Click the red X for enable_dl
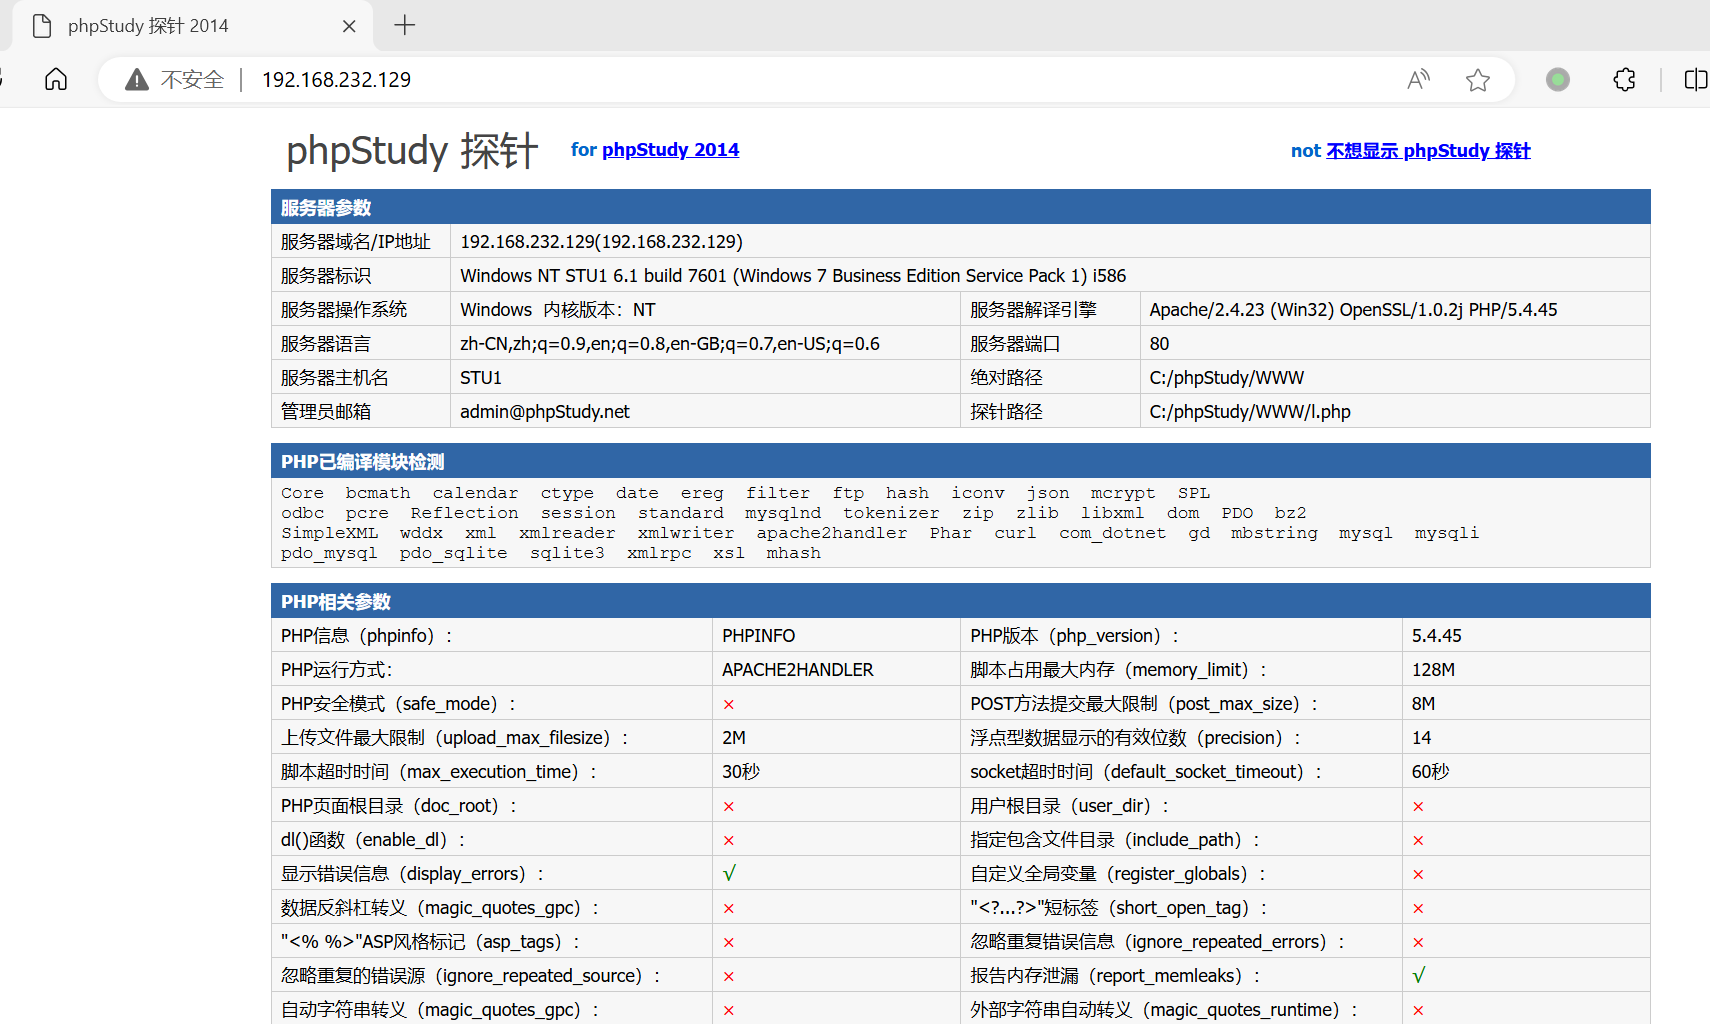The height and width of the screenshot is (1024, 1710). point(728,841)
